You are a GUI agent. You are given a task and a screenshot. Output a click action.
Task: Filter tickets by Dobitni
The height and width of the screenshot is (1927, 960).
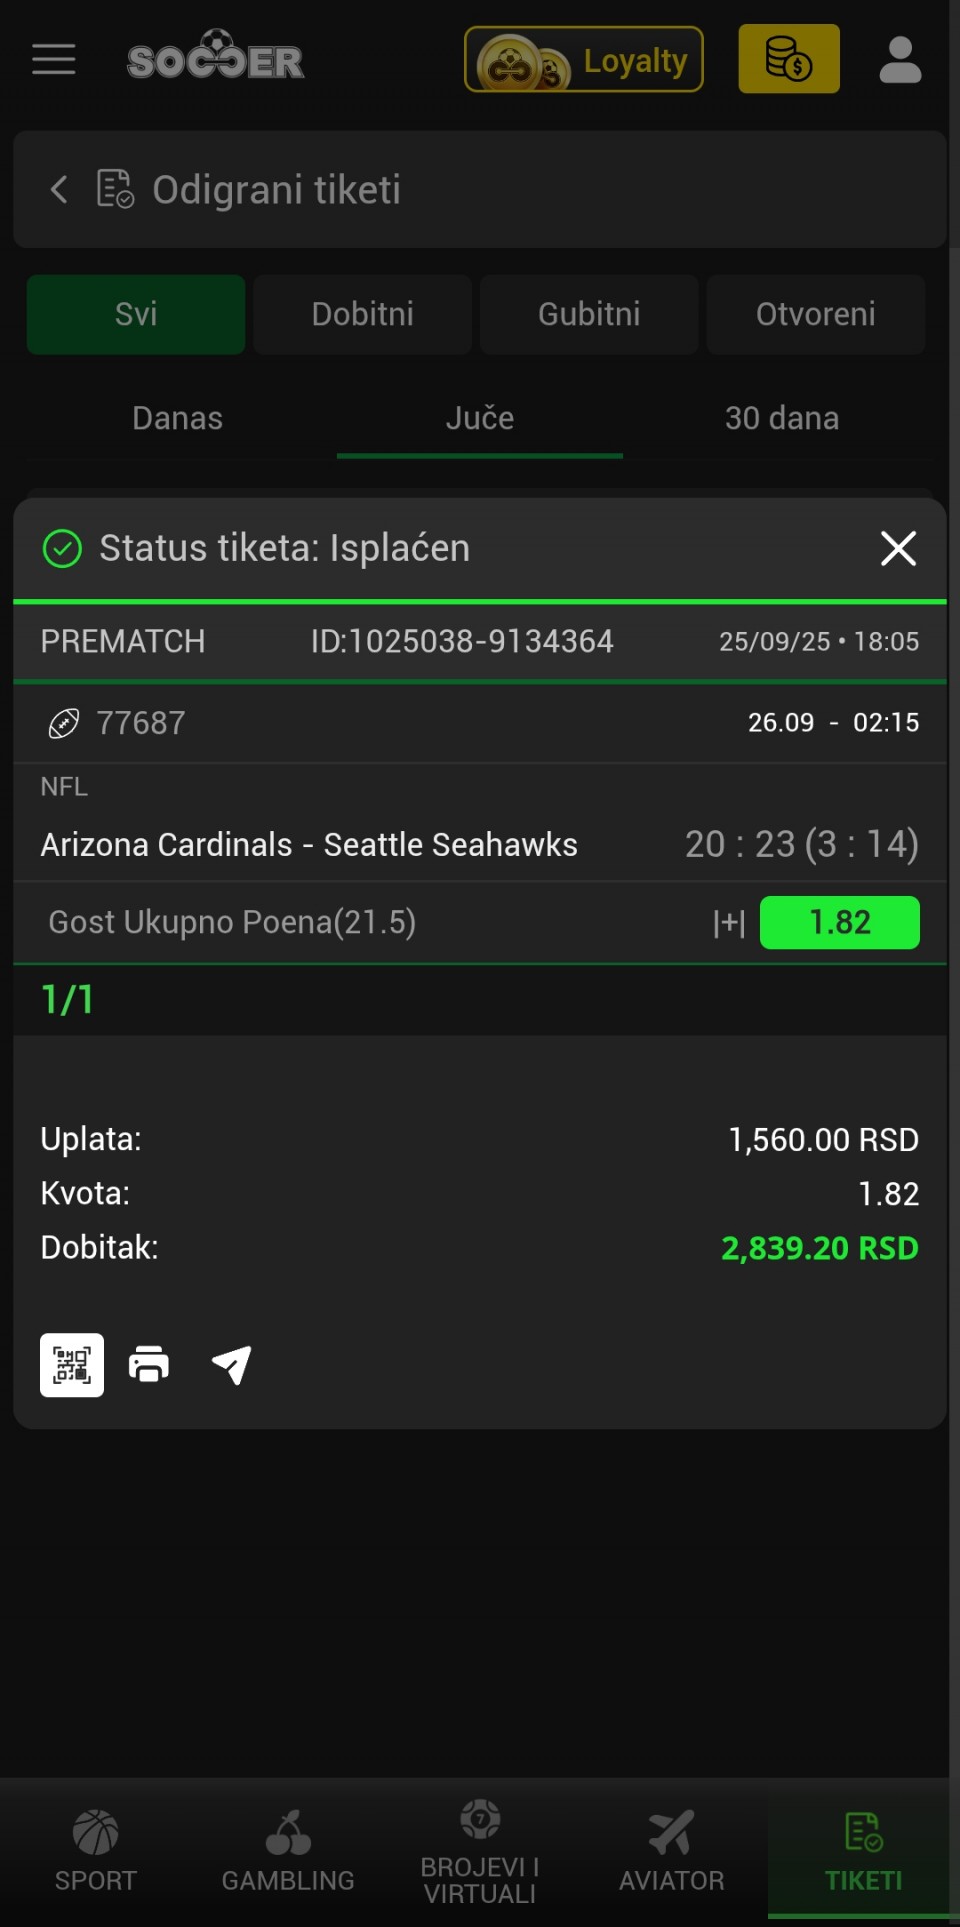point(362,314)
